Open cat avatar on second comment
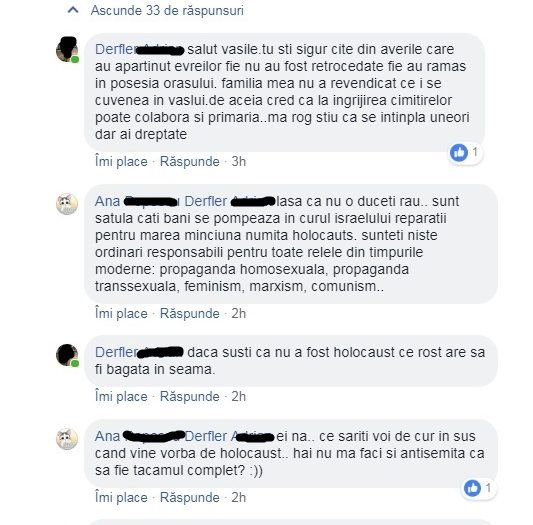 [67, 204]
